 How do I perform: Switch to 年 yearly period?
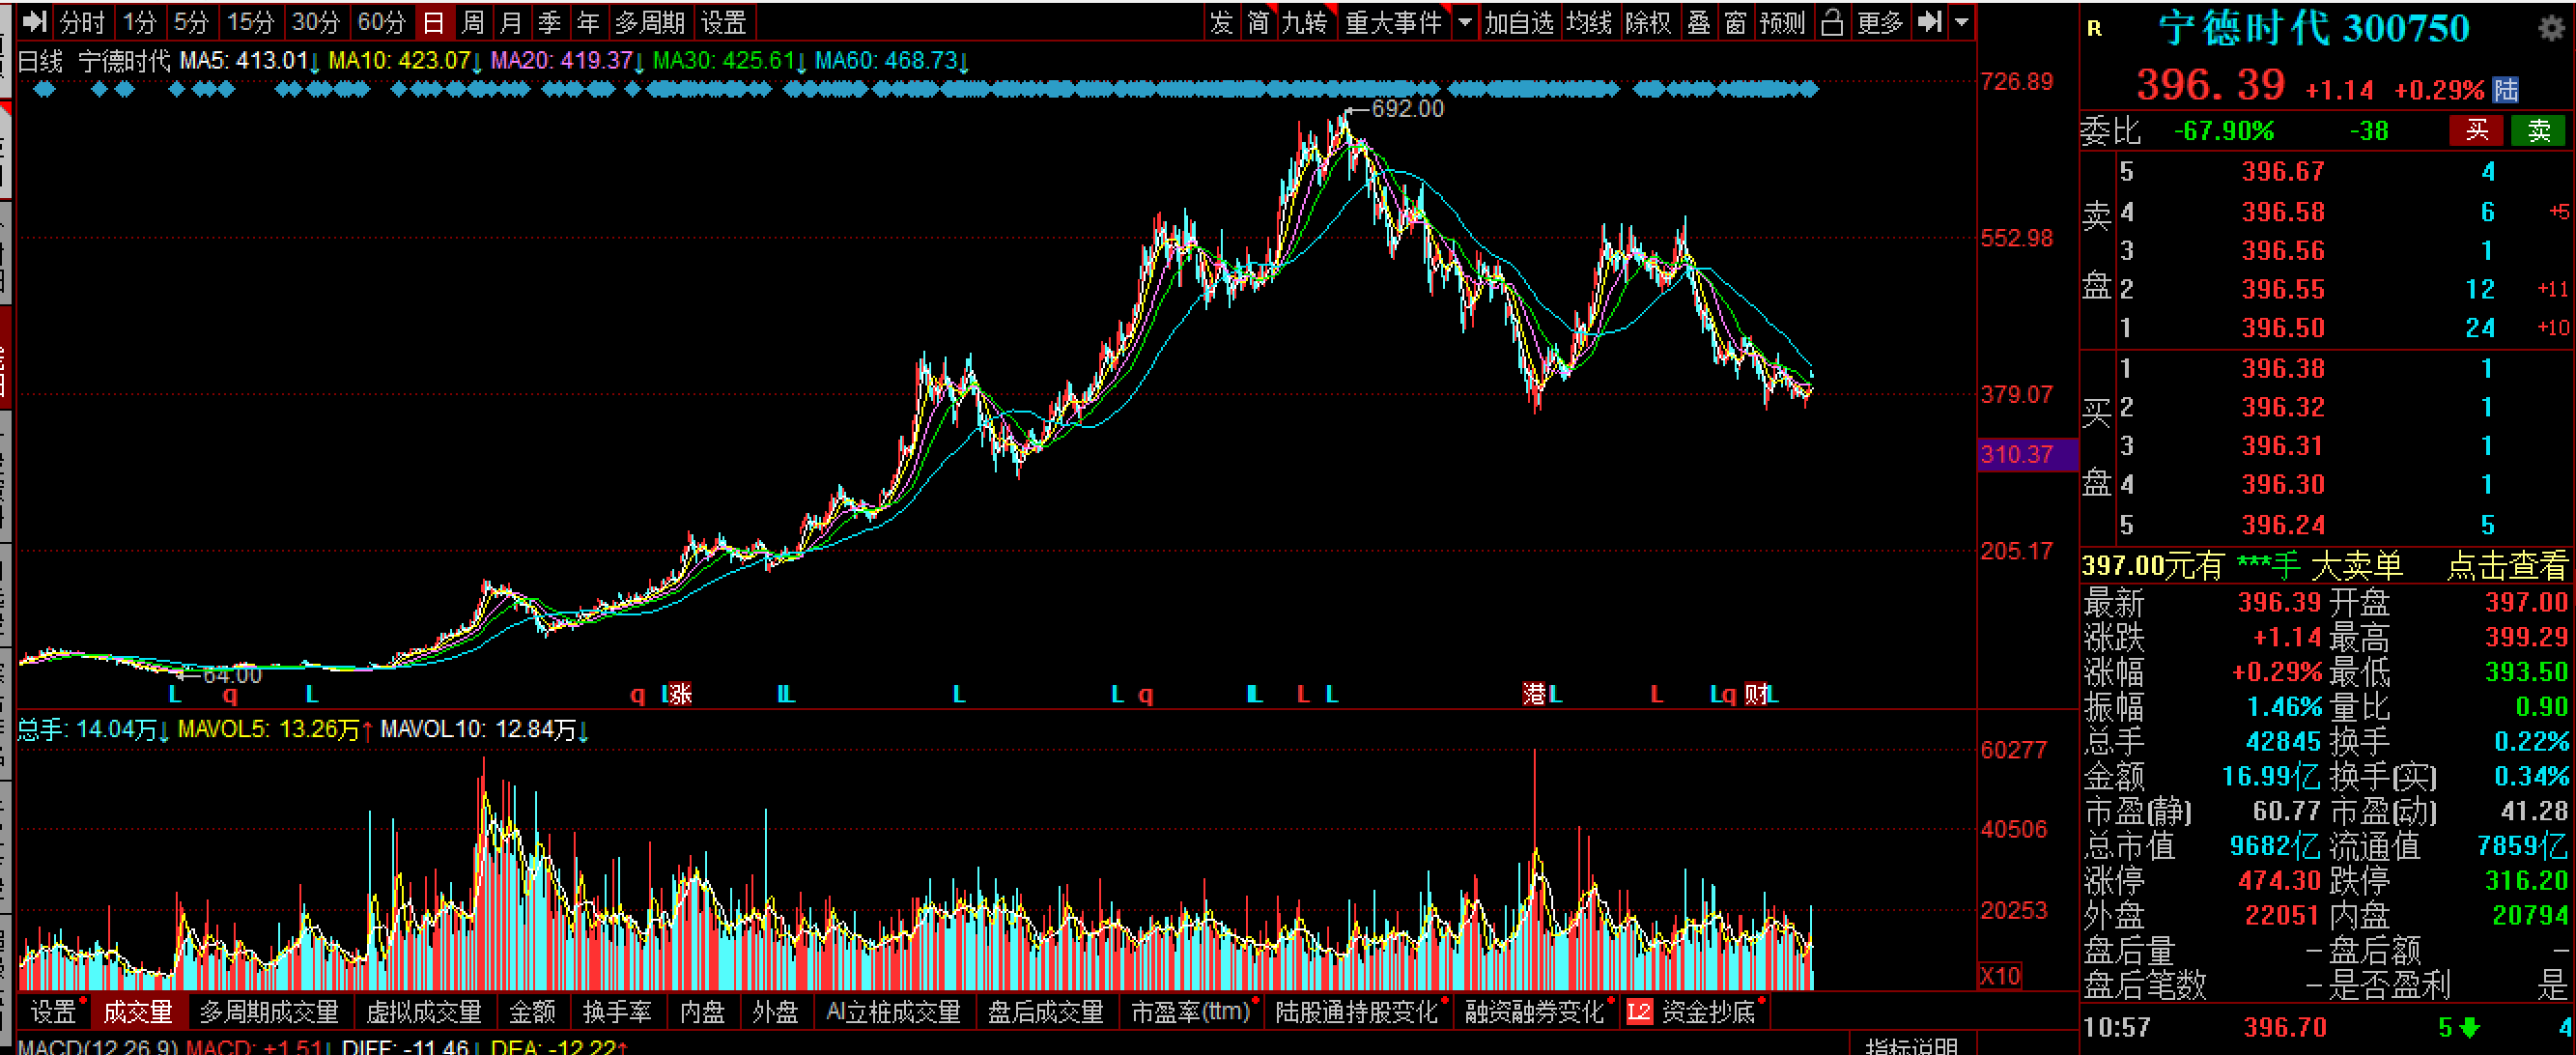(588, 22)
